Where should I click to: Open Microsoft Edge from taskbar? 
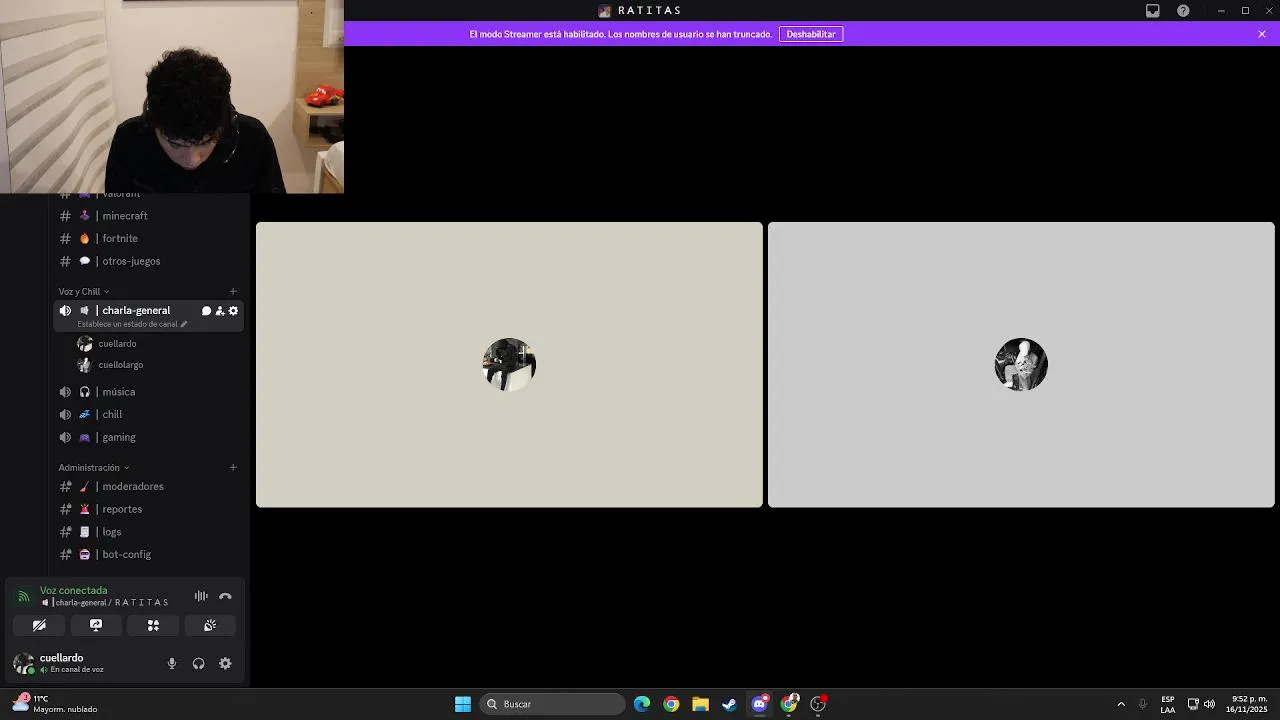tap(642, 704)
